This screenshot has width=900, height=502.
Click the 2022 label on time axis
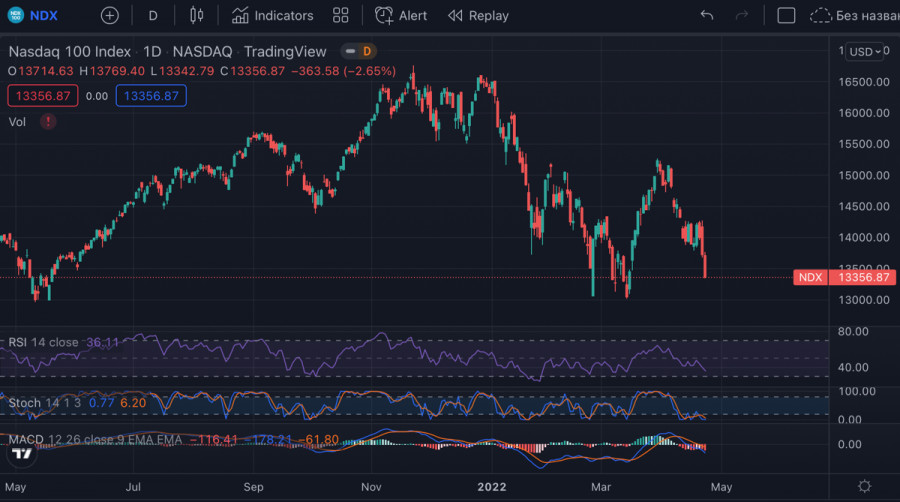(x=492, y=487)
